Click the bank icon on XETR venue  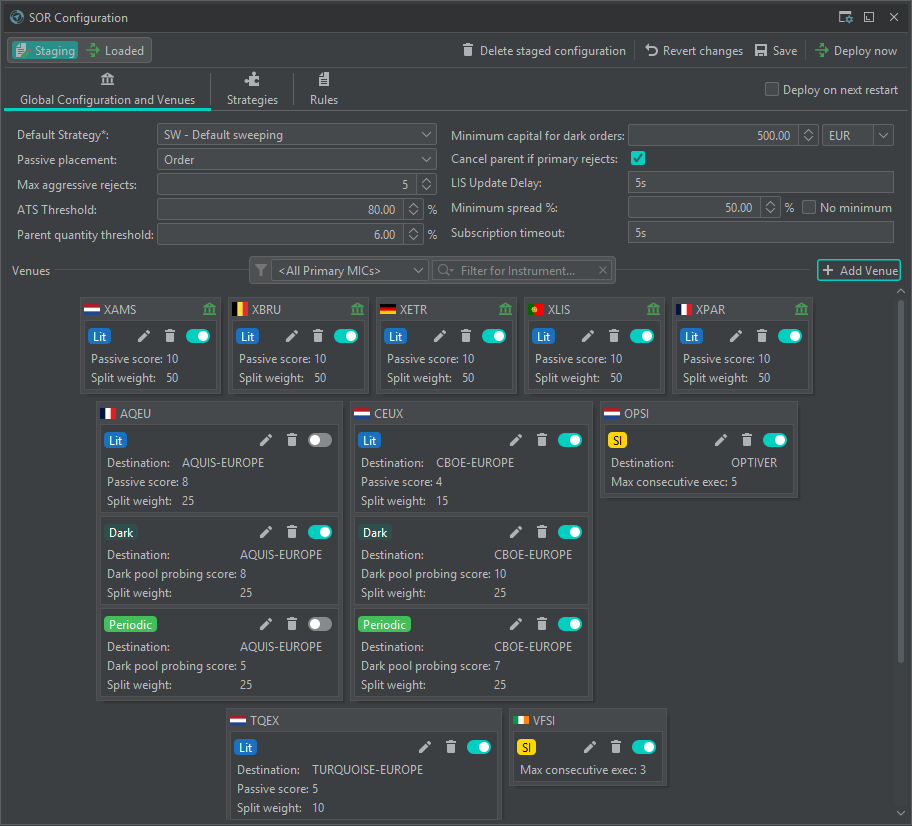pyautogui.click(x=505, y=310)
